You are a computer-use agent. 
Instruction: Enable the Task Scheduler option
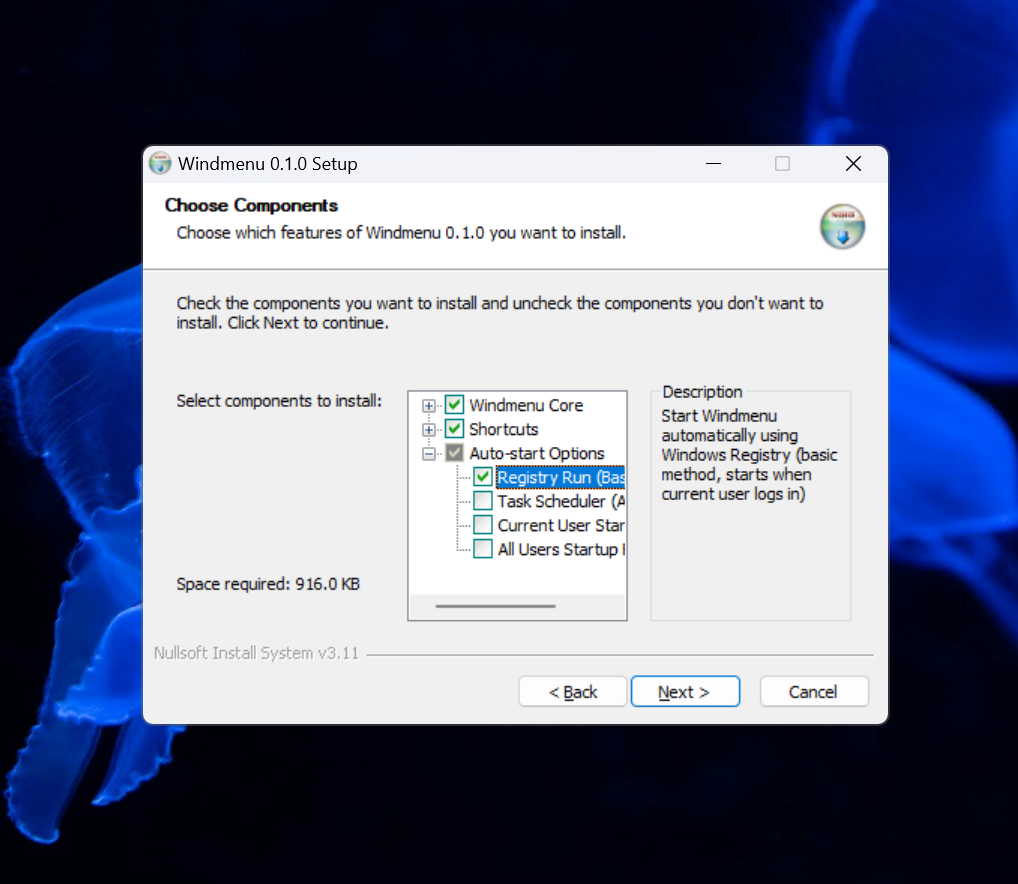click(x=481, y=501)
